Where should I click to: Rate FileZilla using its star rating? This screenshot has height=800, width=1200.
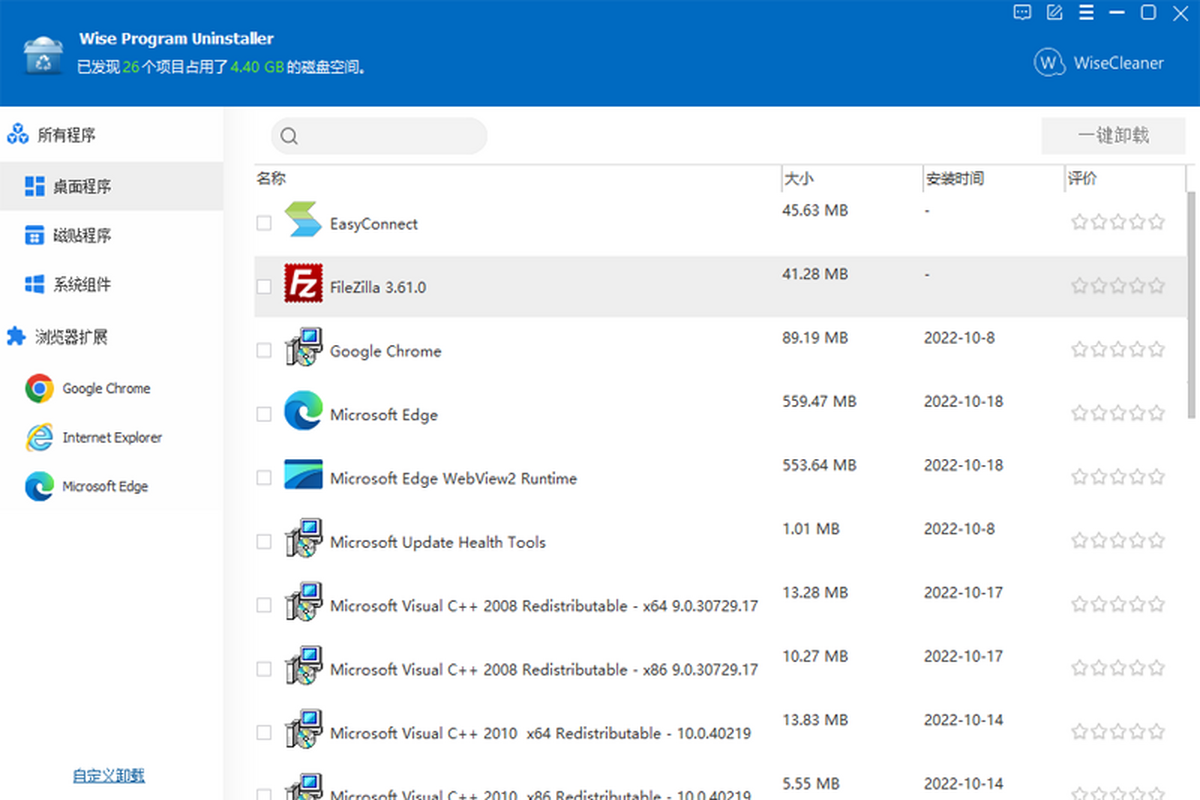coord(1118,286)
